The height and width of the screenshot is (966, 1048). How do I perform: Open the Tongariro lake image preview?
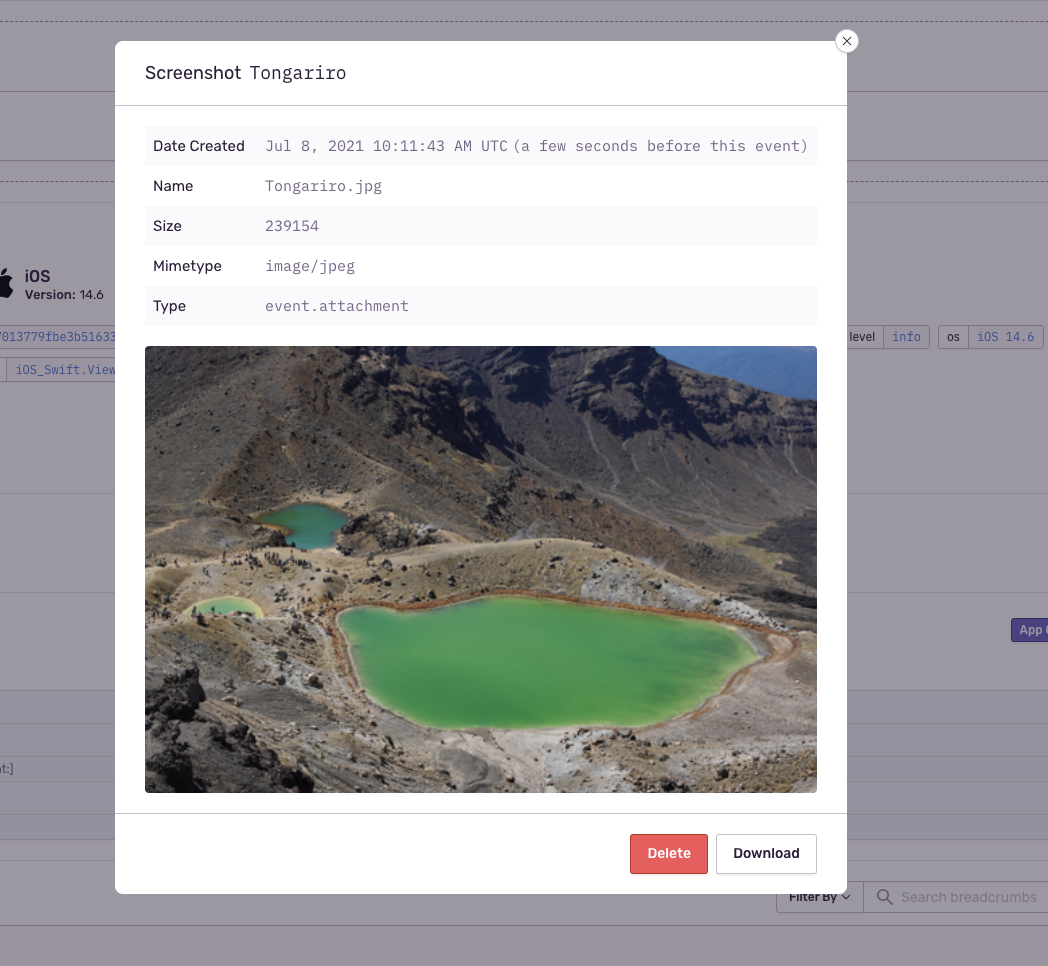(481, 570)
